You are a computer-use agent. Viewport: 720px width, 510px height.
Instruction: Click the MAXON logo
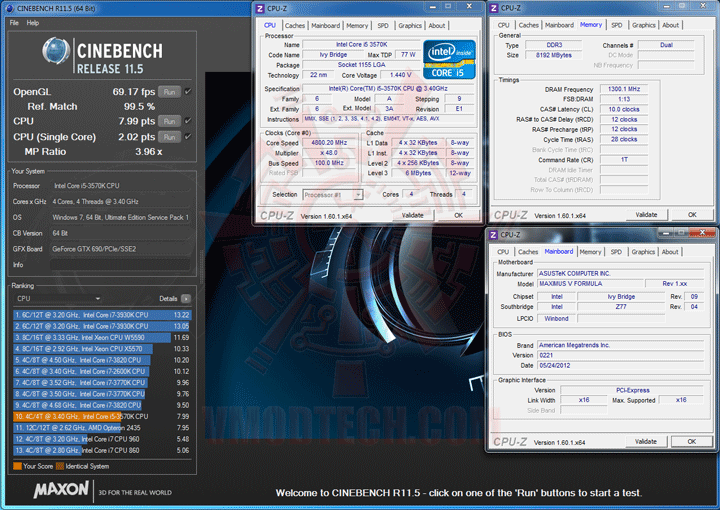pos(61,490)
